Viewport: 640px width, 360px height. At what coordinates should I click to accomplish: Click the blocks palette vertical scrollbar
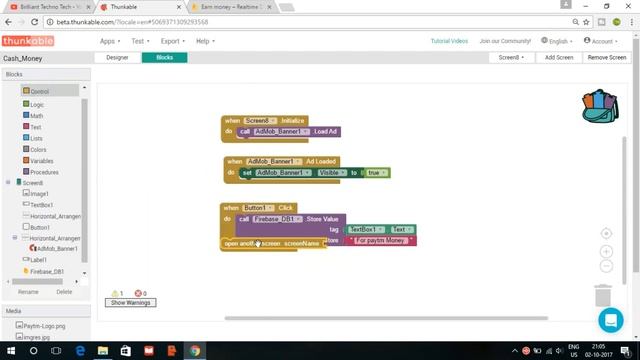pos(84,180)
